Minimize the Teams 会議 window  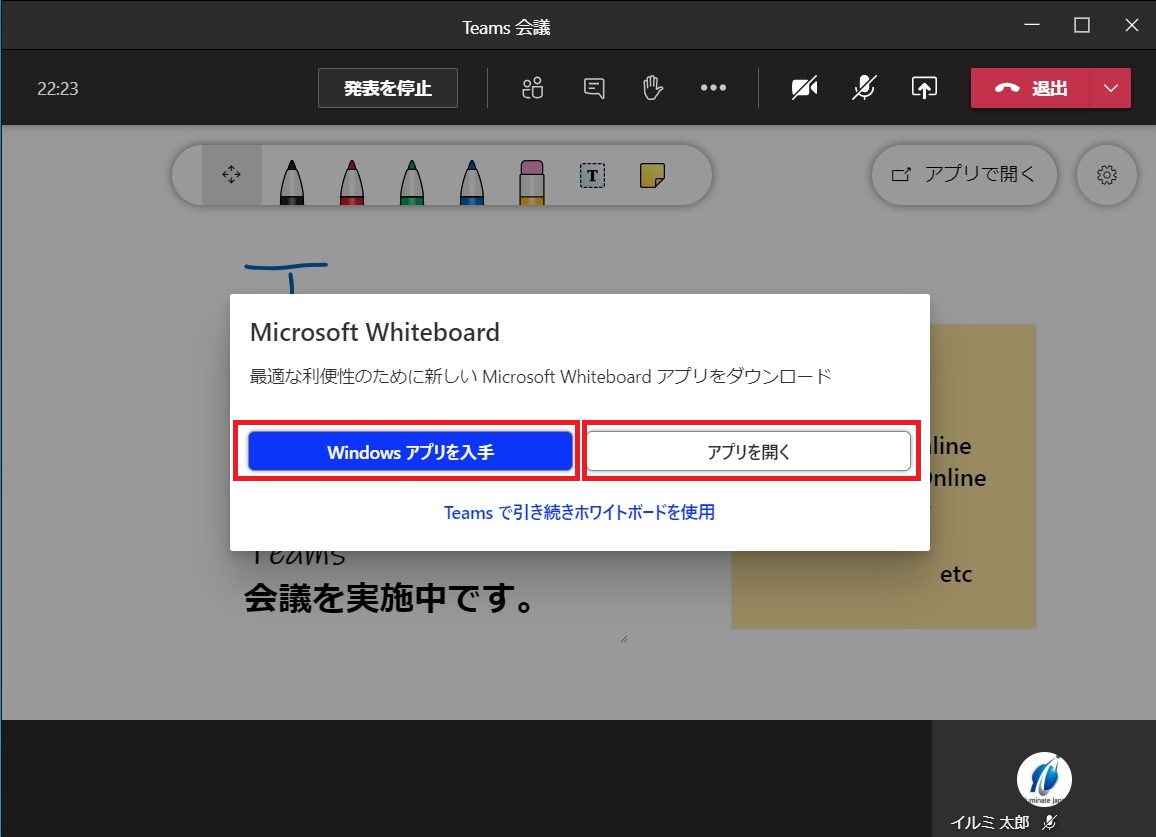[1032, 25]
